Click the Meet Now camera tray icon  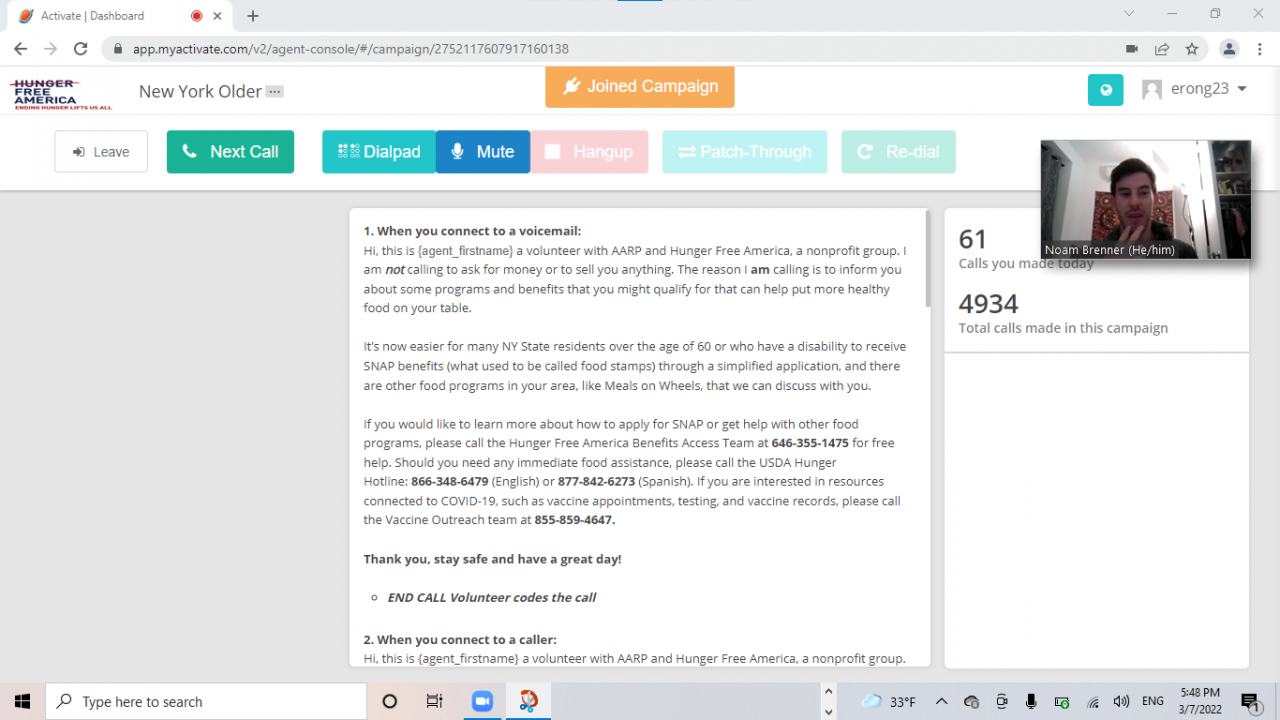pyautogui.click(x=1001, y=702)
